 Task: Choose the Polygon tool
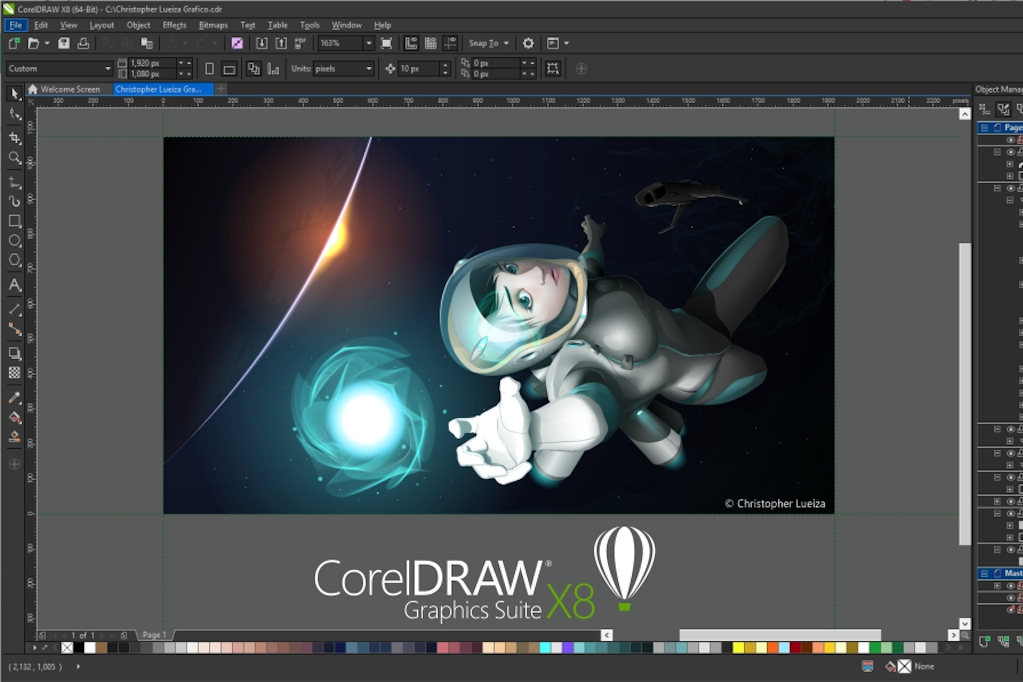pos(14,260)
